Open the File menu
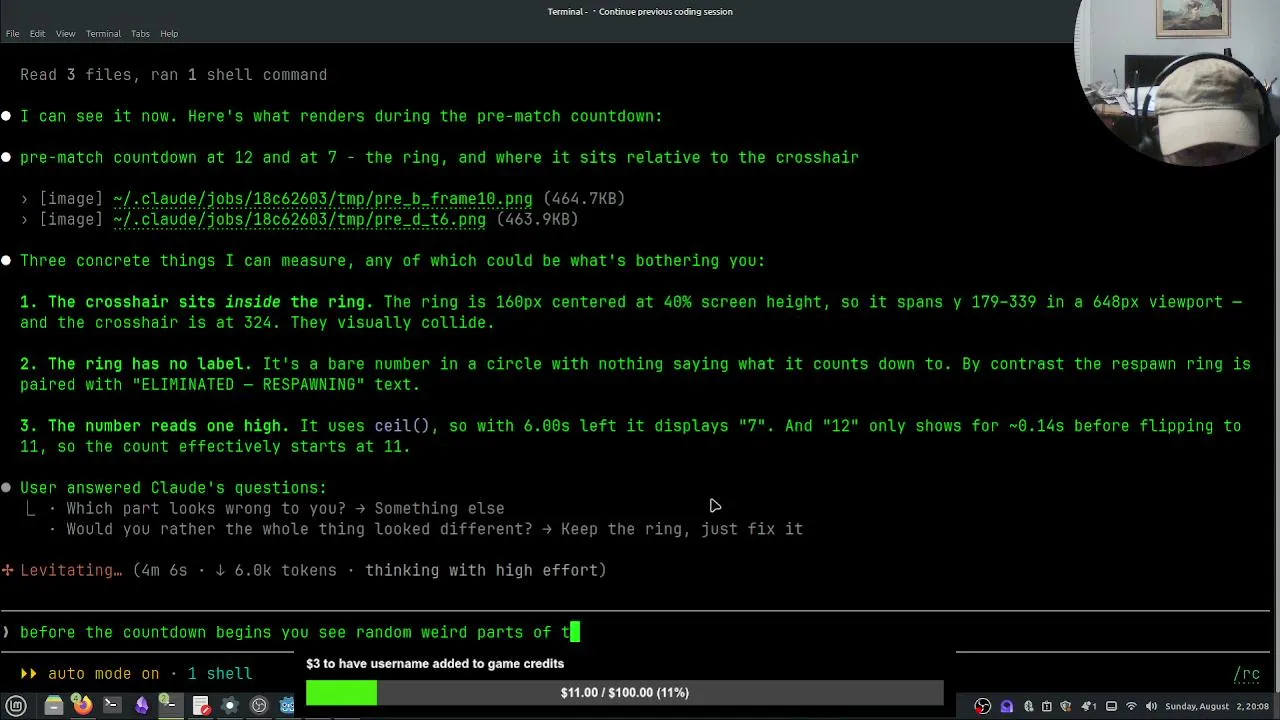The height and width of the screenshot is (720, 1280). point(12,34)
